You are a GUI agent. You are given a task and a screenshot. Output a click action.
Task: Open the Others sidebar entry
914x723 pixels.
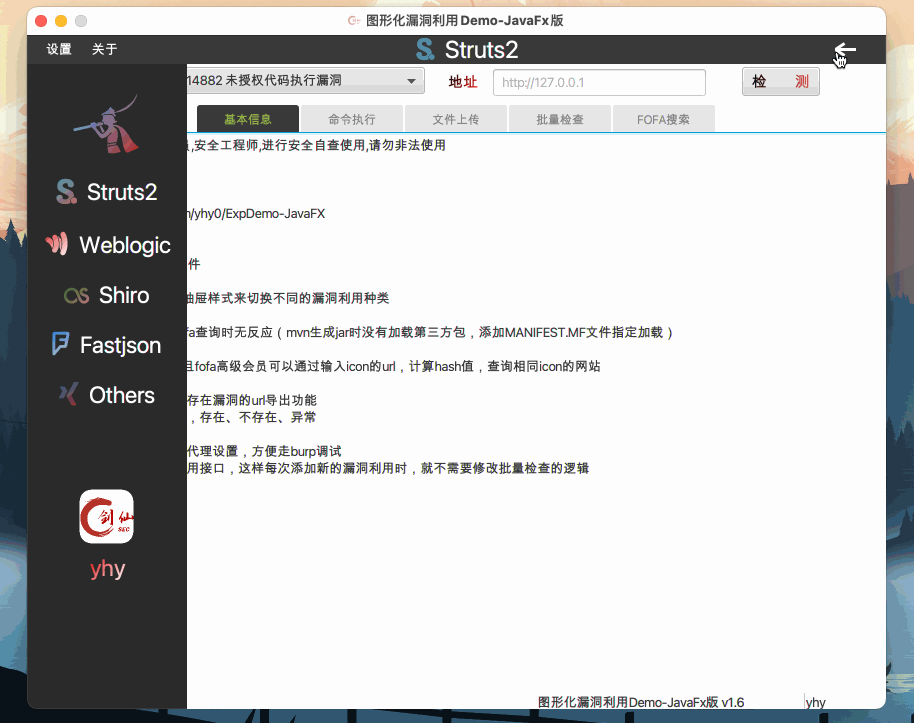point(107,395)
